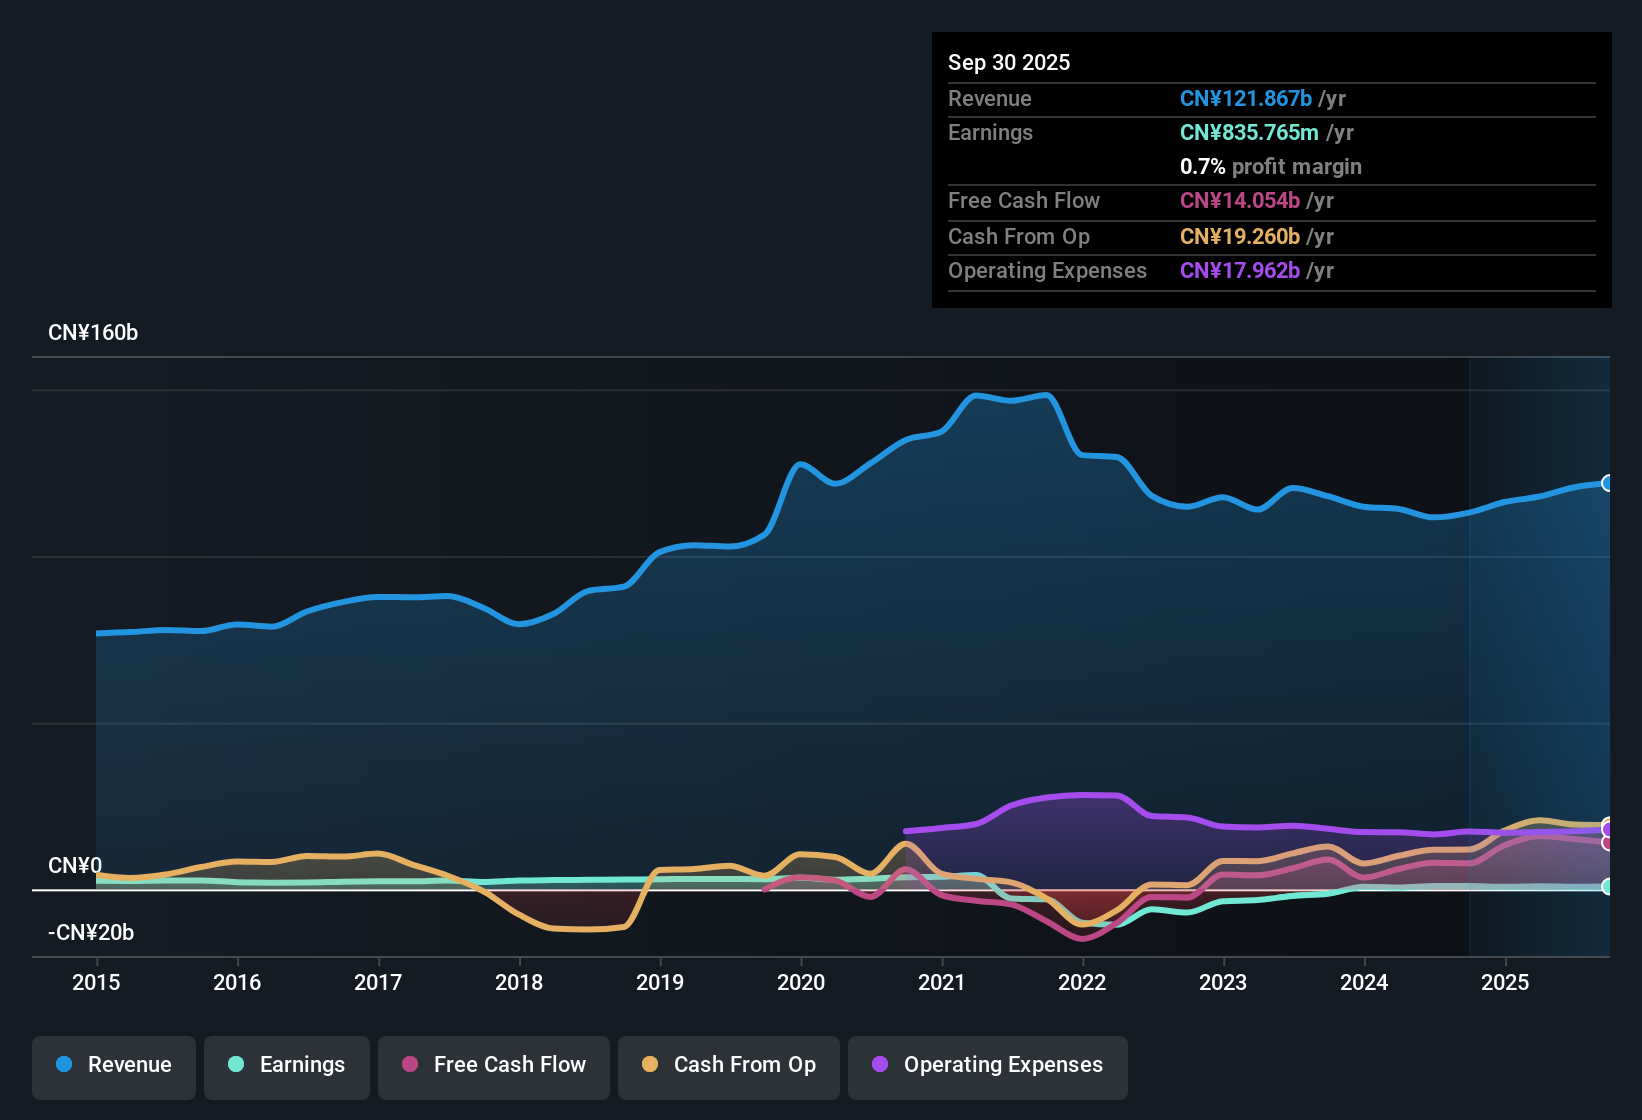The width and height of the screenshot is (1642, 1120).
Task: Select the Revenue endpoint marker on the chart
Action: click(1608, 484)
